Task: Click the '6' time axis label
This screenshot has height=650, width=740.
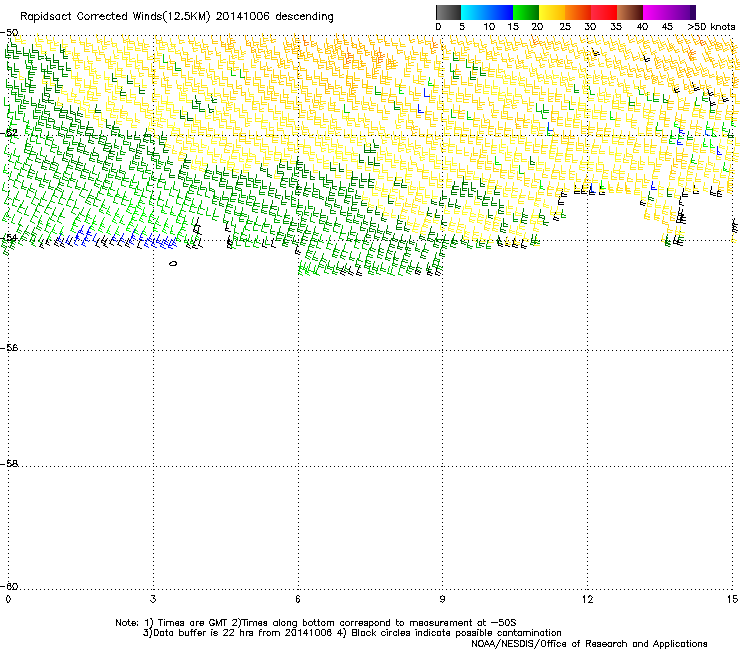Action: [298, 599]
